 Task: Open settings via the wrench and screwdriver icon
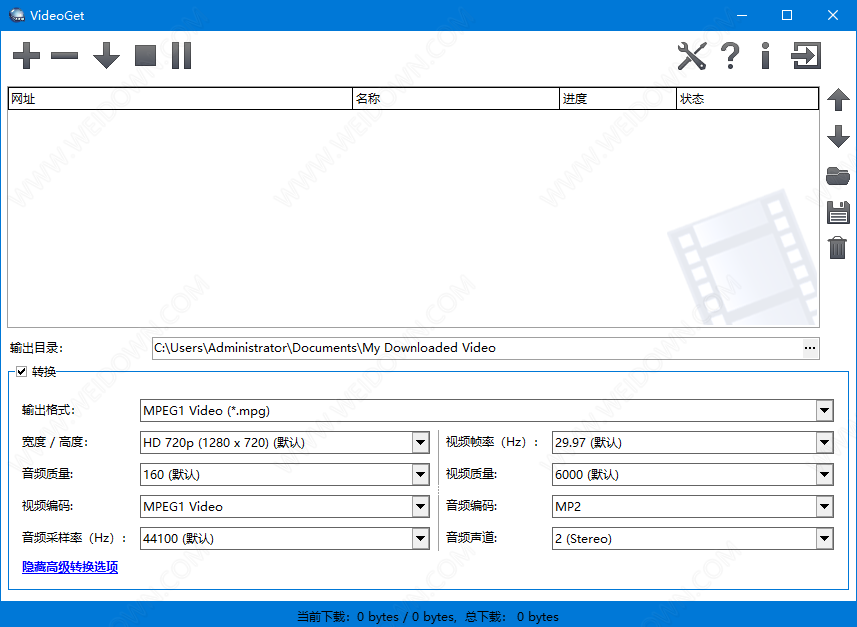[692, 56]
